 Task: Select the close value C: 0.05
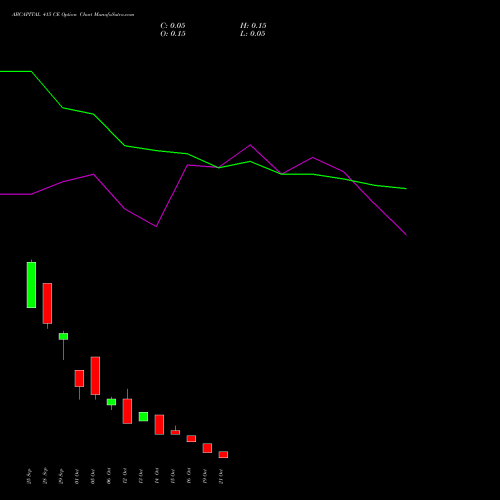point(173,26)
